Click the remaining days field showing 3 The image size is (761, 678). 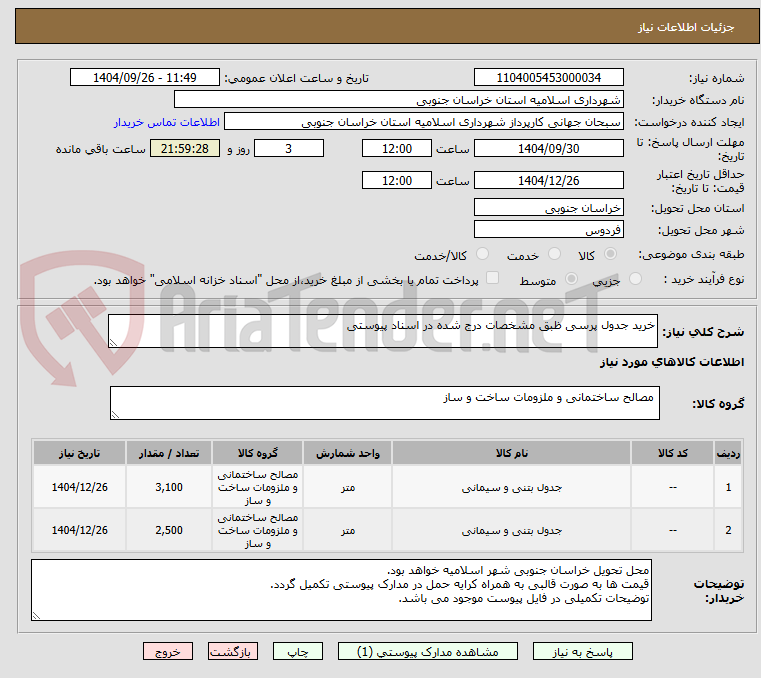tap(289, 149)
